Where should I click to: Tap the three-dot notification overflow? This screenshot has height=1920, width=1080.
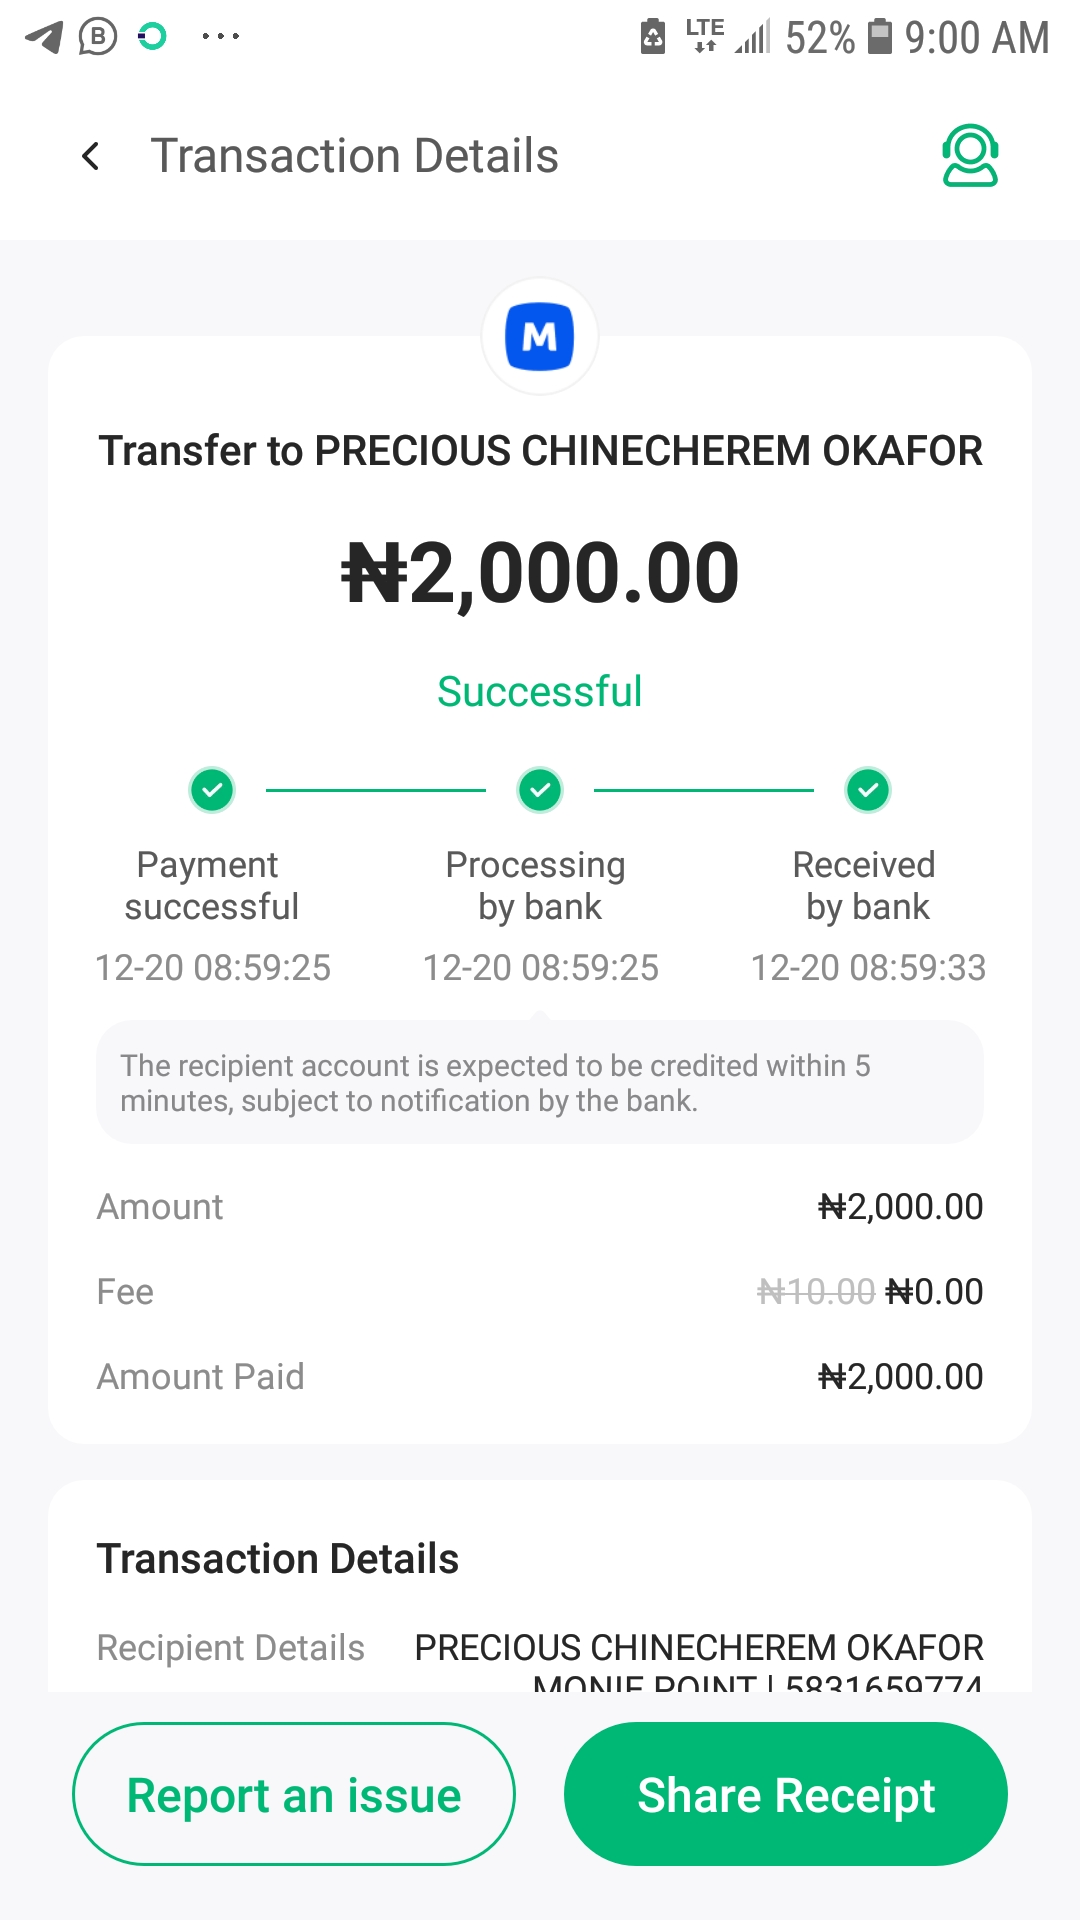point(220,37)
